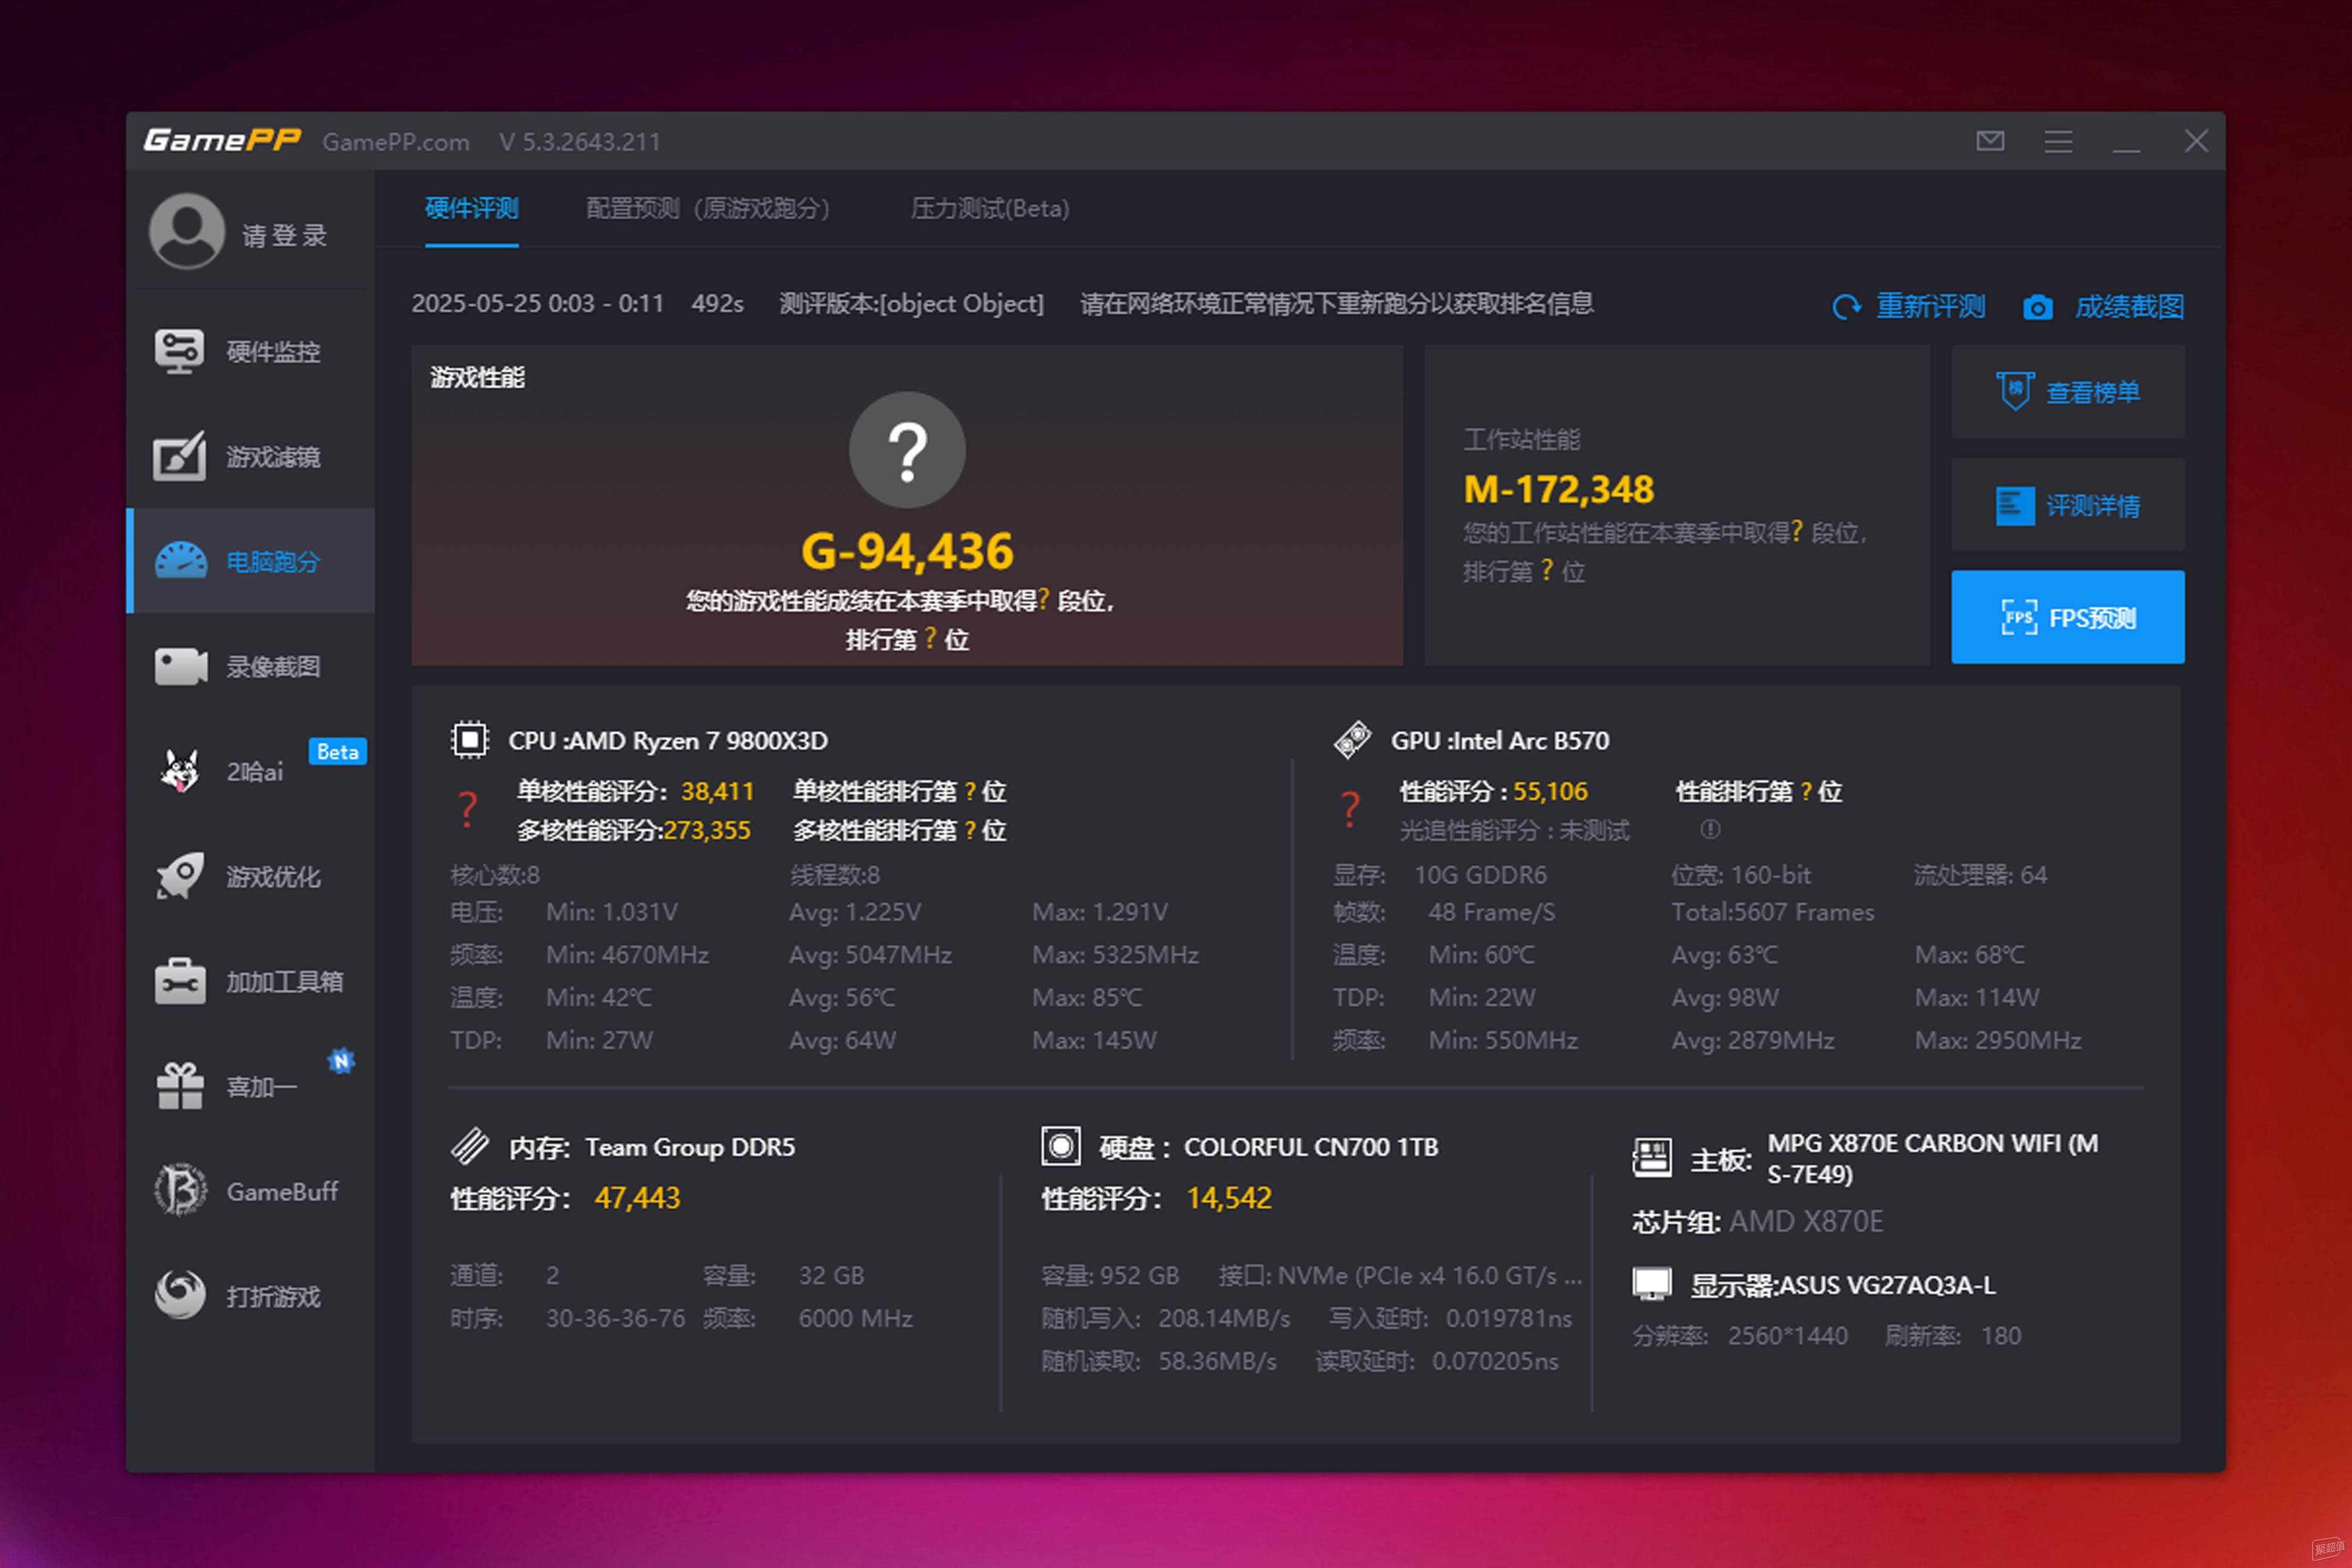Click the GPU score 55,106
The height and width of the screenshot is (1568, 2352).
pyautogui.click(x=1550, y=791)
